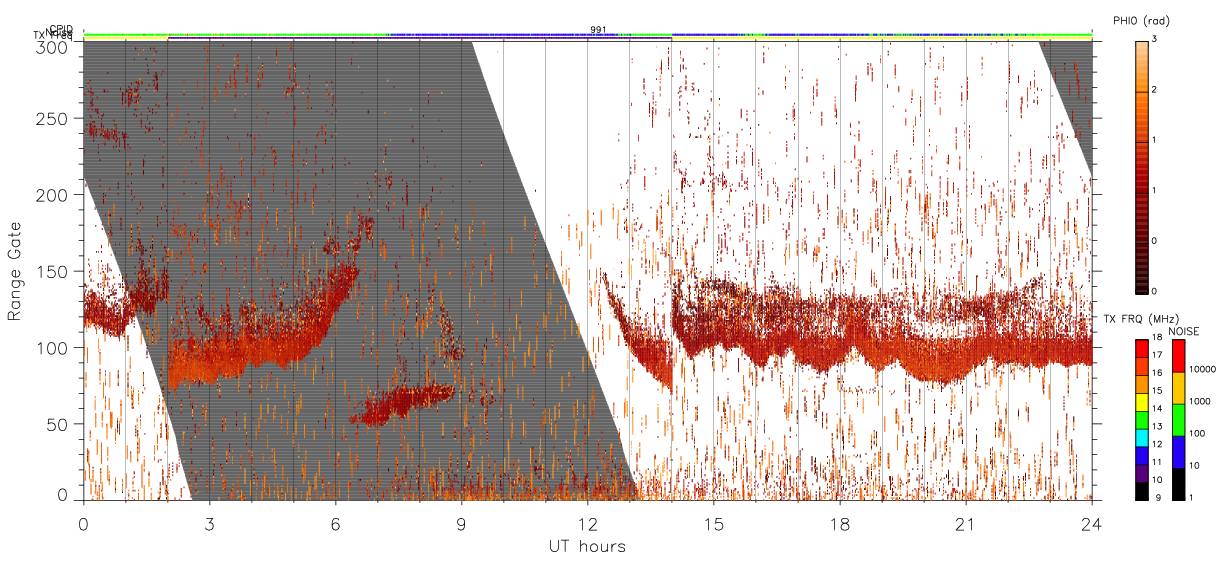This screenshot has height=567, width=1228.
Task: Click the PHI0 gradient colorbar
Action: (x=1141, y=166)
